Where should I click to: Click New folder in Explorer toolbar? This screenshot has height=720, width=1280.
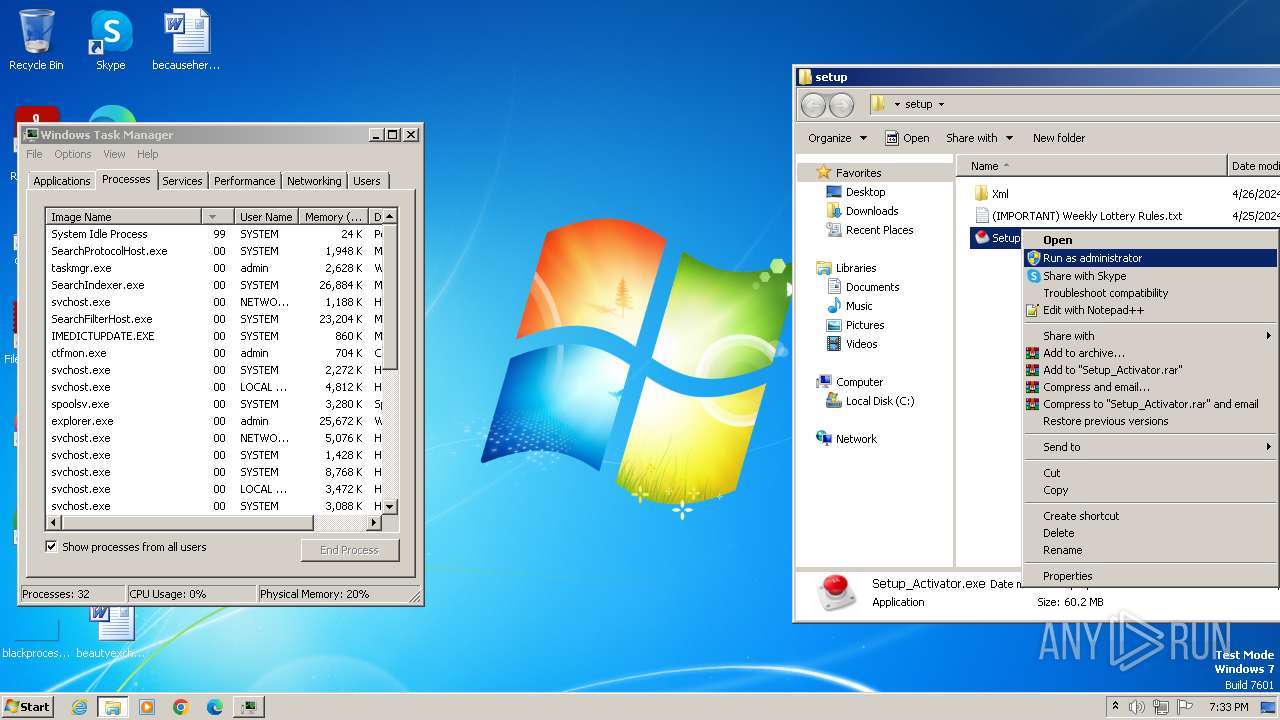pos(1059,138)
